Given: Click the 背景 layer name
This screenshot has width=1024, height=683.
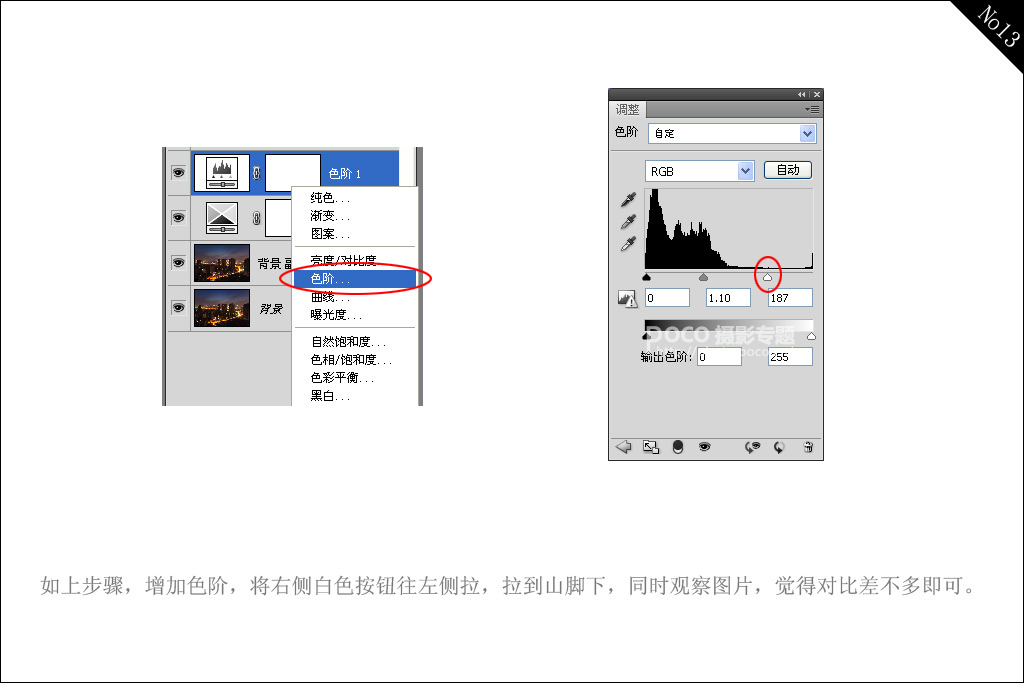Looking at the screenshot, I should pos(271,308).
